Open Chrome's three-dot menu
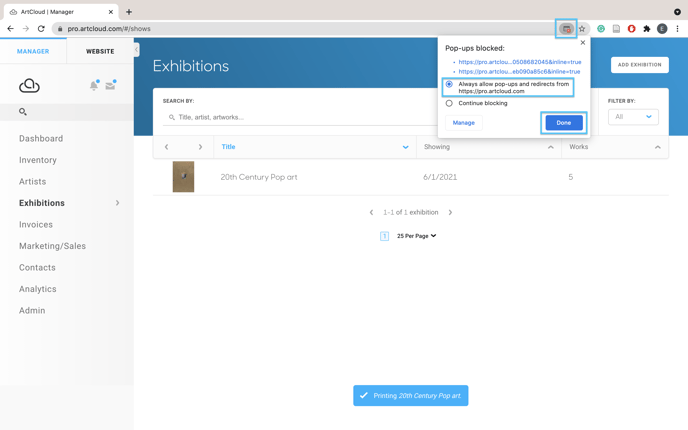The width and height of the screenshot is (688, 430). tap(677, 29)
